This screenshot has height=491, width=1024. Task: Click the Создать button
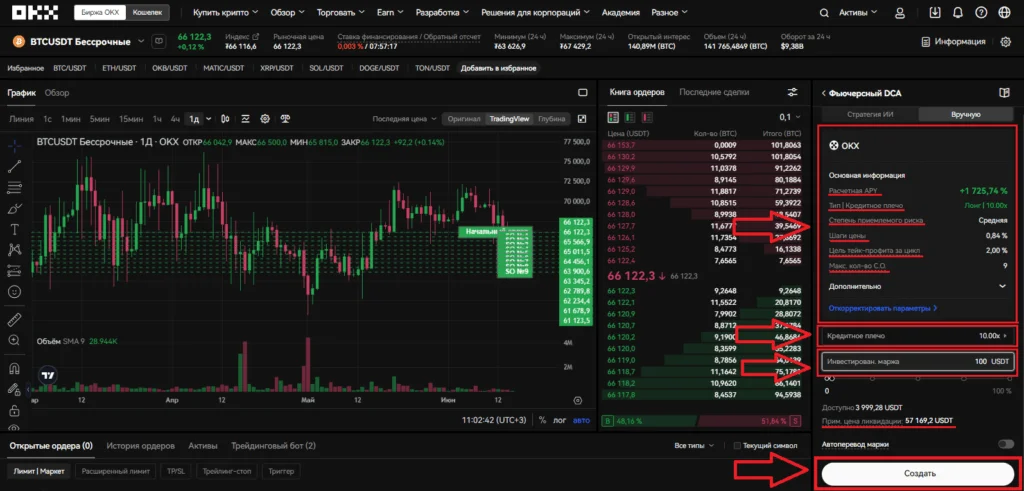click(x=920, y=473)
